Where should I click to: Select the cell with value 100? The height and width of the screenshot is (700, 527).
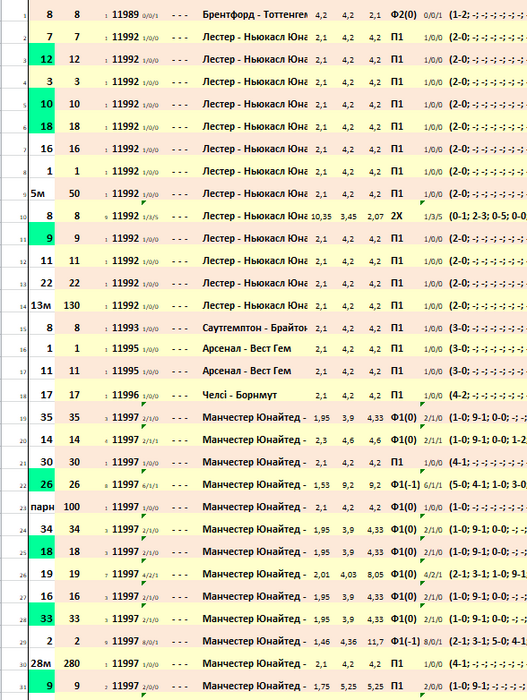point(71,507)
